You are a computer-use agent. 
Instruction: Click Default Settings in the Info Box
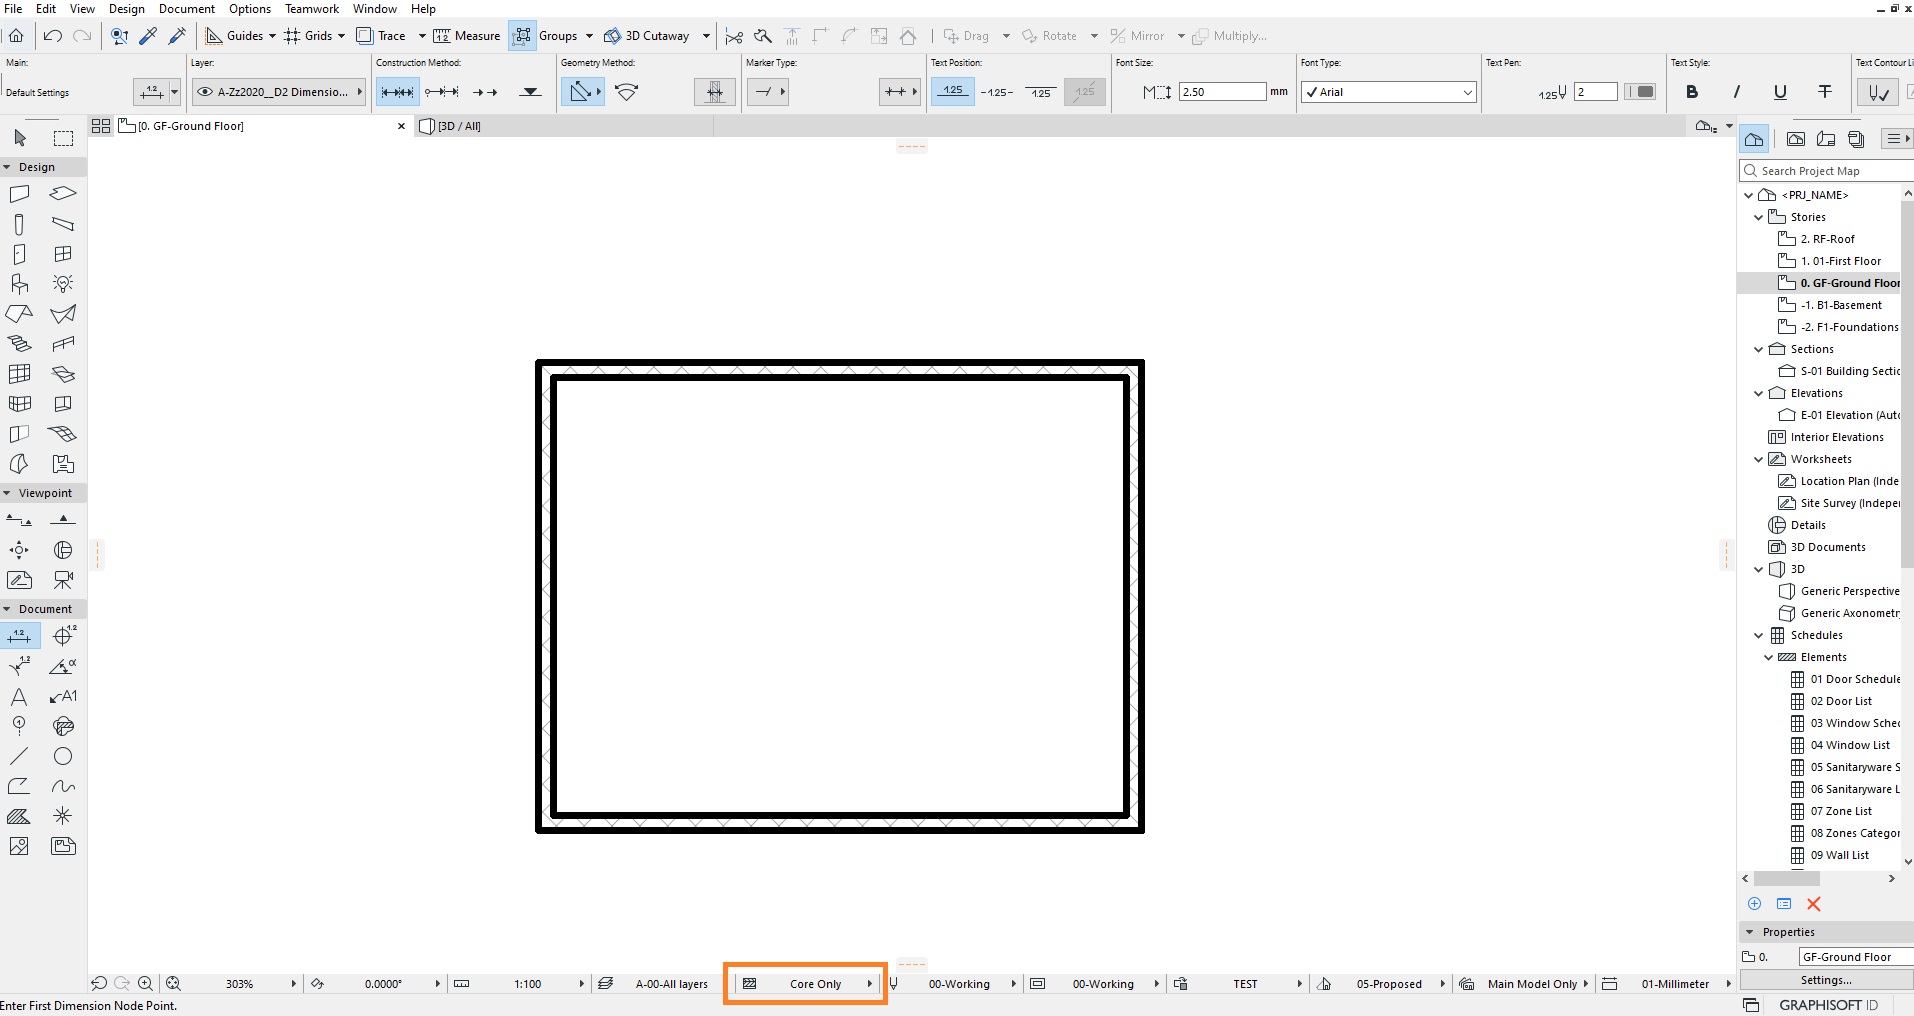pos(37,92)
